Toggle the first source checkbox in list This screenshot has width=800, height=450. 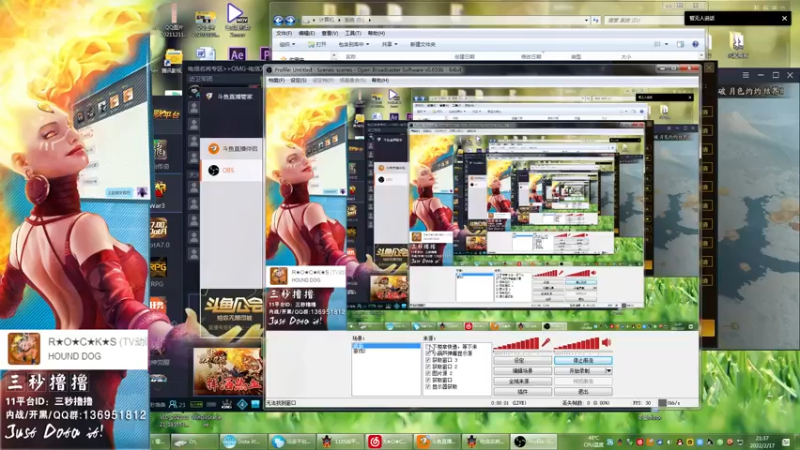(x=428, y=347)
